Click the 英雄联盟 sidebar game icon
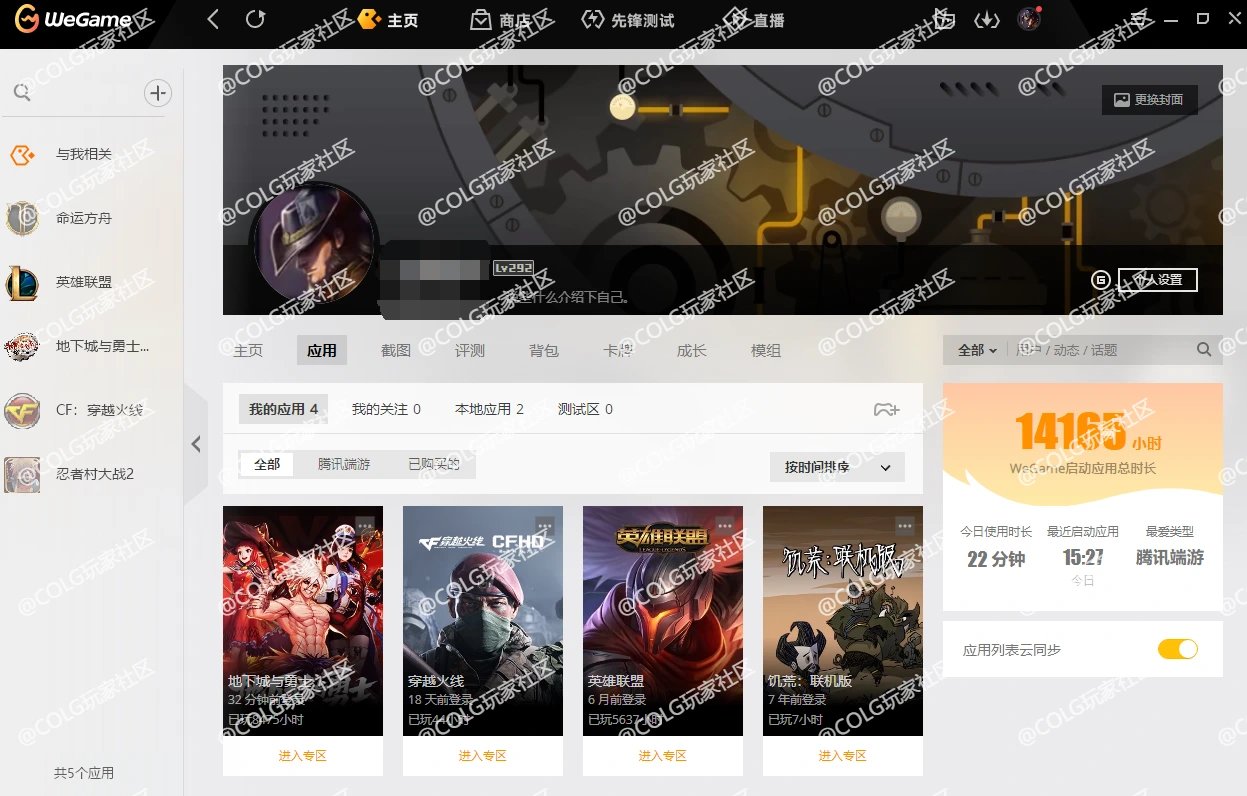Image resolution: width=1247 pixels, height=796 pixels. tap(22, 282)
